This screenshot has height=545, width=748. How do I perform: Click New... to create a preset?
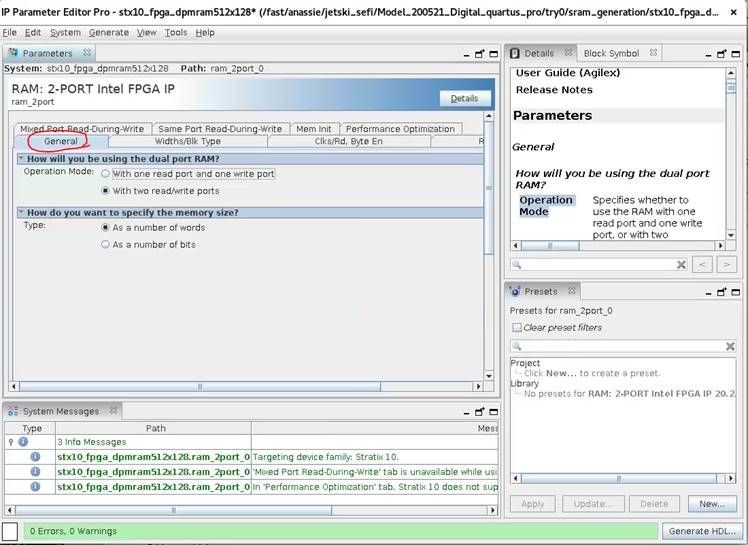tap(712, 504)
